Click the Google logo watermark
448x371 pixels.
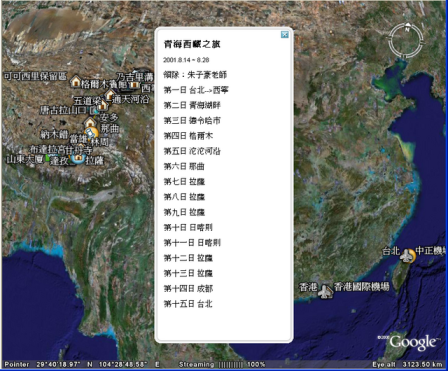point(413,342)
